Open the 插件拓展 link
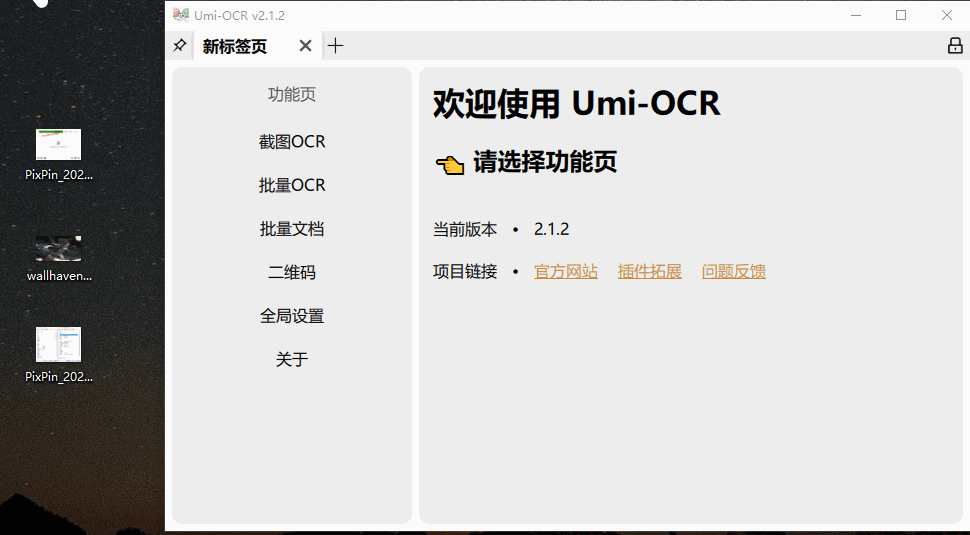The image size is (970, 535). tap(650, 272)
